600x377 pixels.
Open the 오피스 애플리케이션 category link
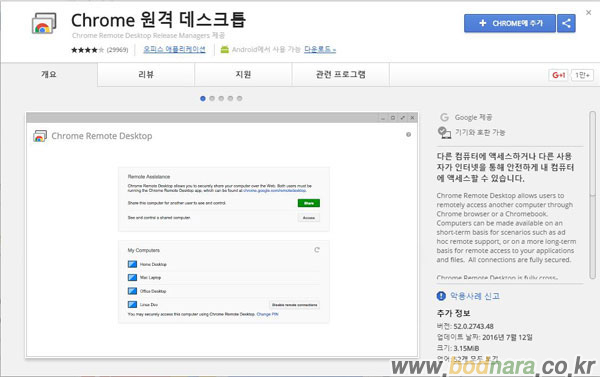(x=174, y=49)
